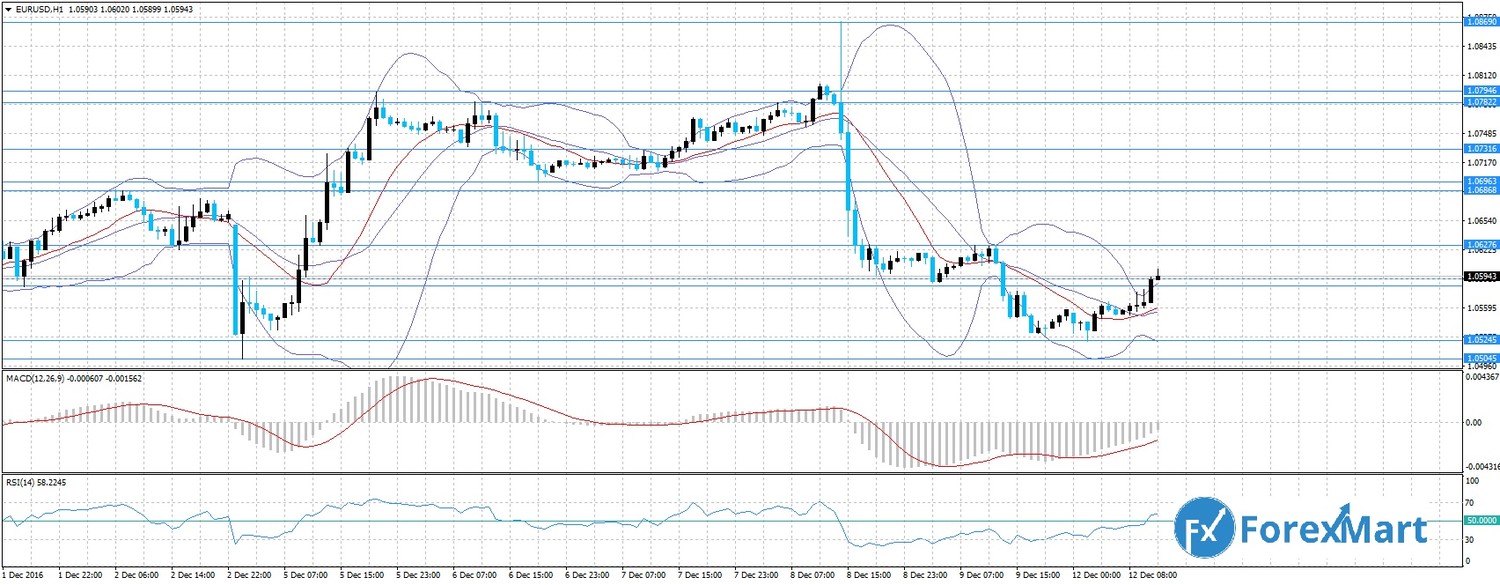
Task: Click the RSI 50.0000 level label
Action: point(1479,520)
